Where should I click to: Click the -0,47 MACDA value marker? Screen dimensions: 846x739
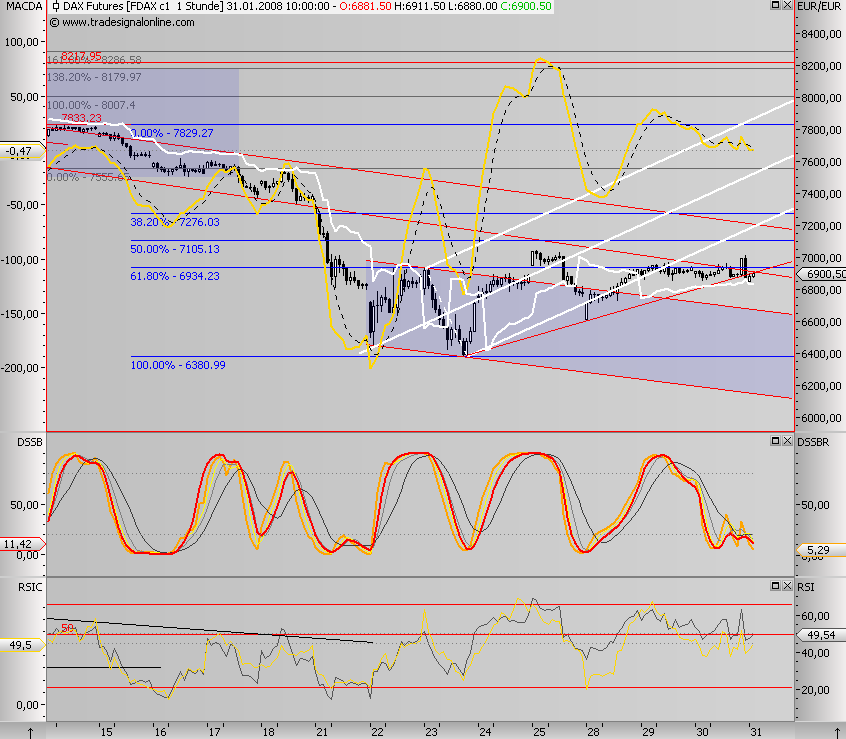pyautogui.click(x=22, y=151)
